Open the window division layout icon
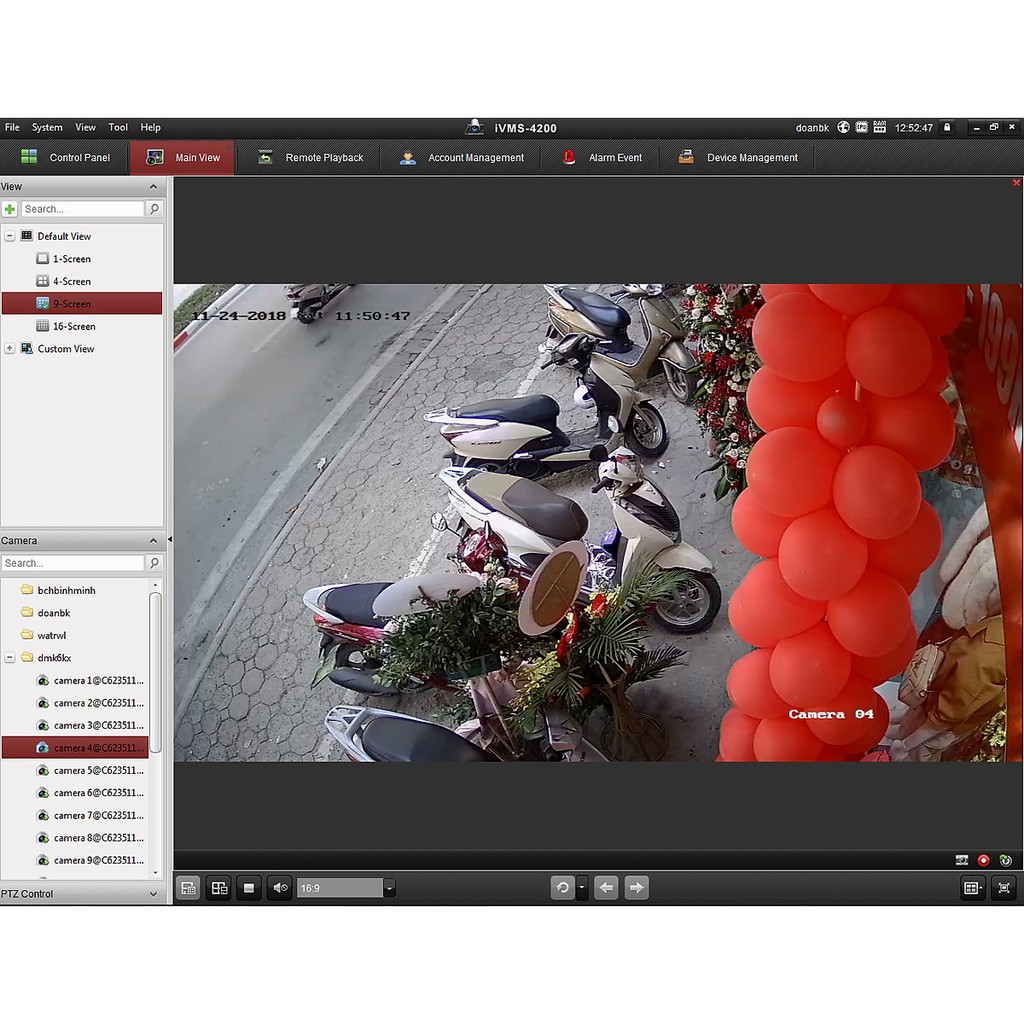1024x1024 pixels. click(x=971, y=888)
